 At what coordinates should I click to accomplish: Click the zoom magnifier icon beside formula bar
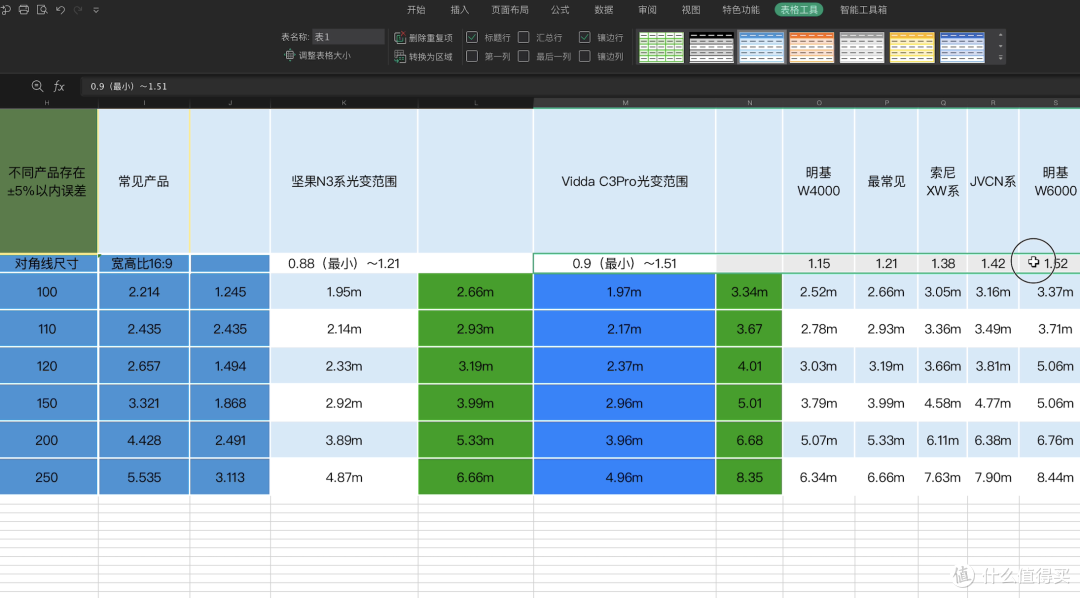(37, 86)
